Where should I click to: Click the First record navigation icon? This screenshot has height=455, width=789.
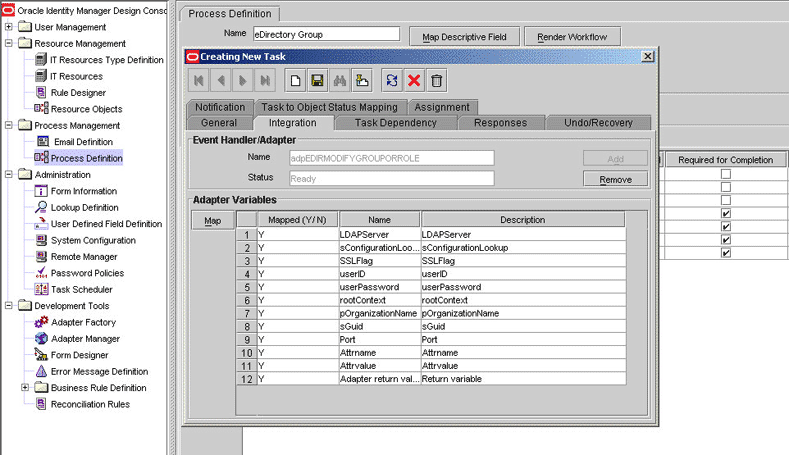[x=199, y=81]
